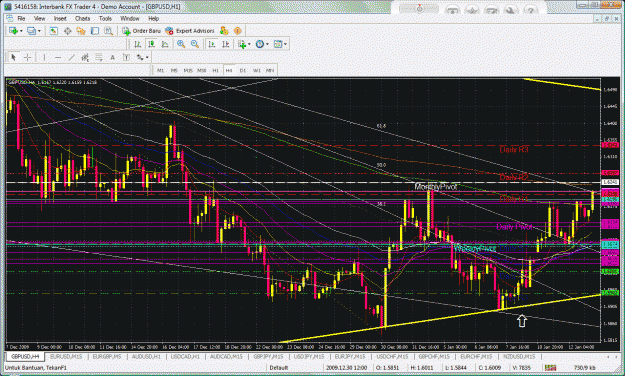Click the people icon after Expert Advisors
625x376 pixels.
(224, 31)
